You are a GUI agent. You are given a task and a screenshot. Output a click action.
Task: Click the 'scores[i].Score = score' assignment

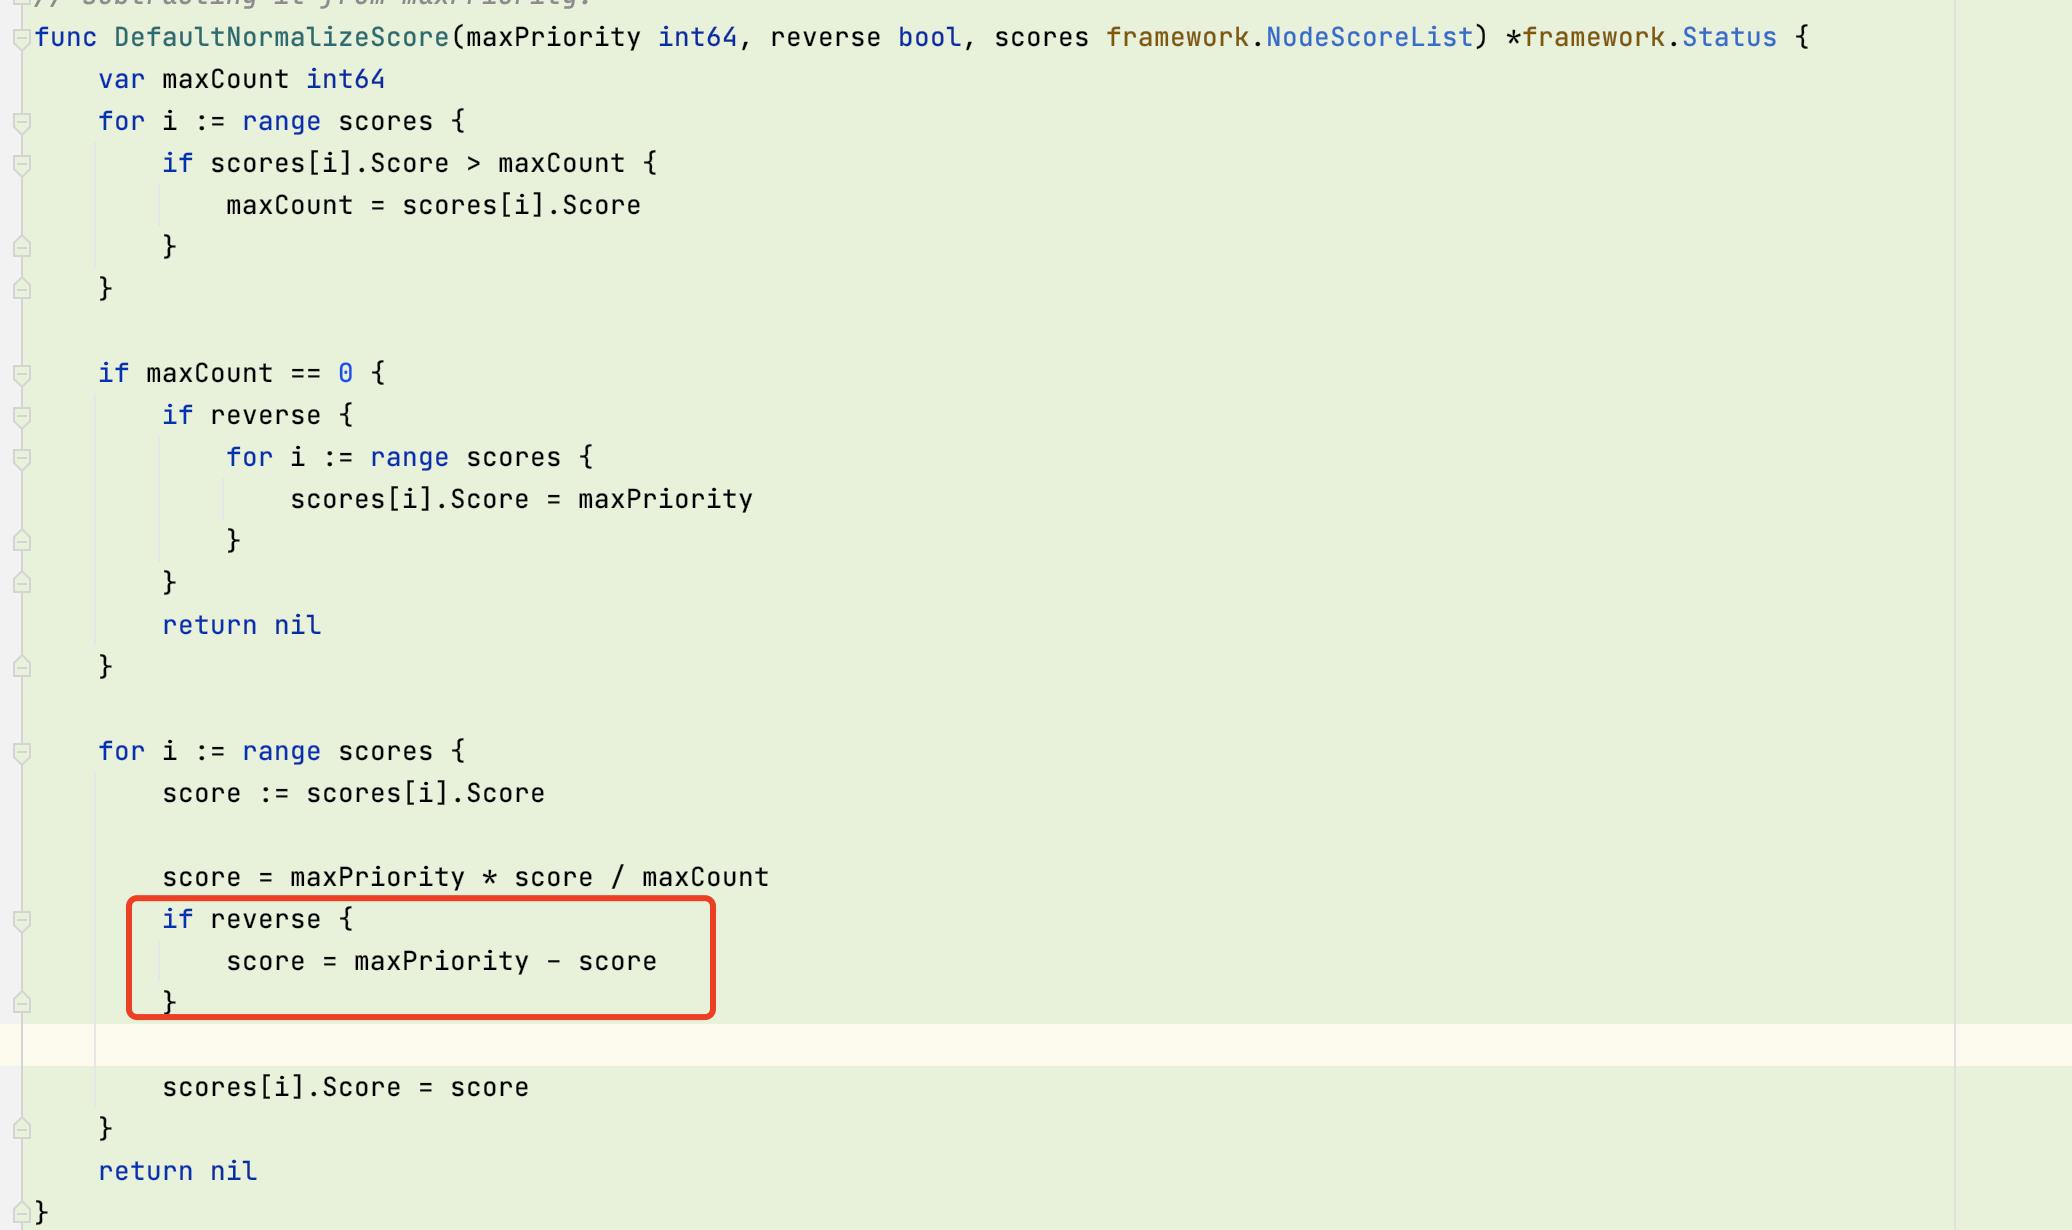coord(345,1088)
